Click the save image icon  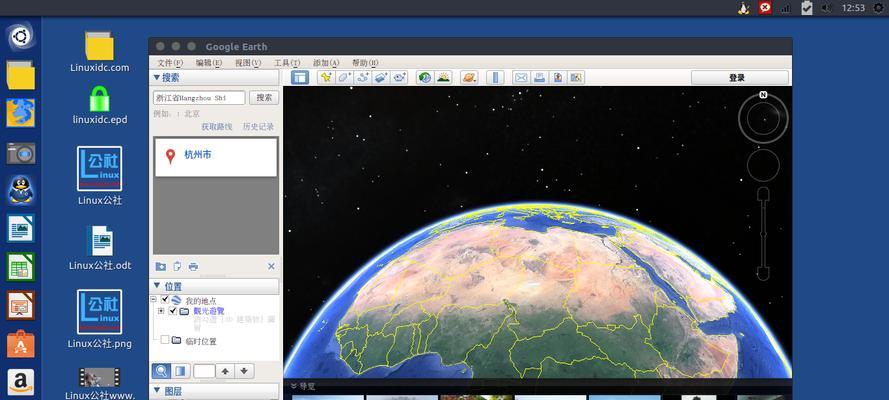click(x=558, y=78)
